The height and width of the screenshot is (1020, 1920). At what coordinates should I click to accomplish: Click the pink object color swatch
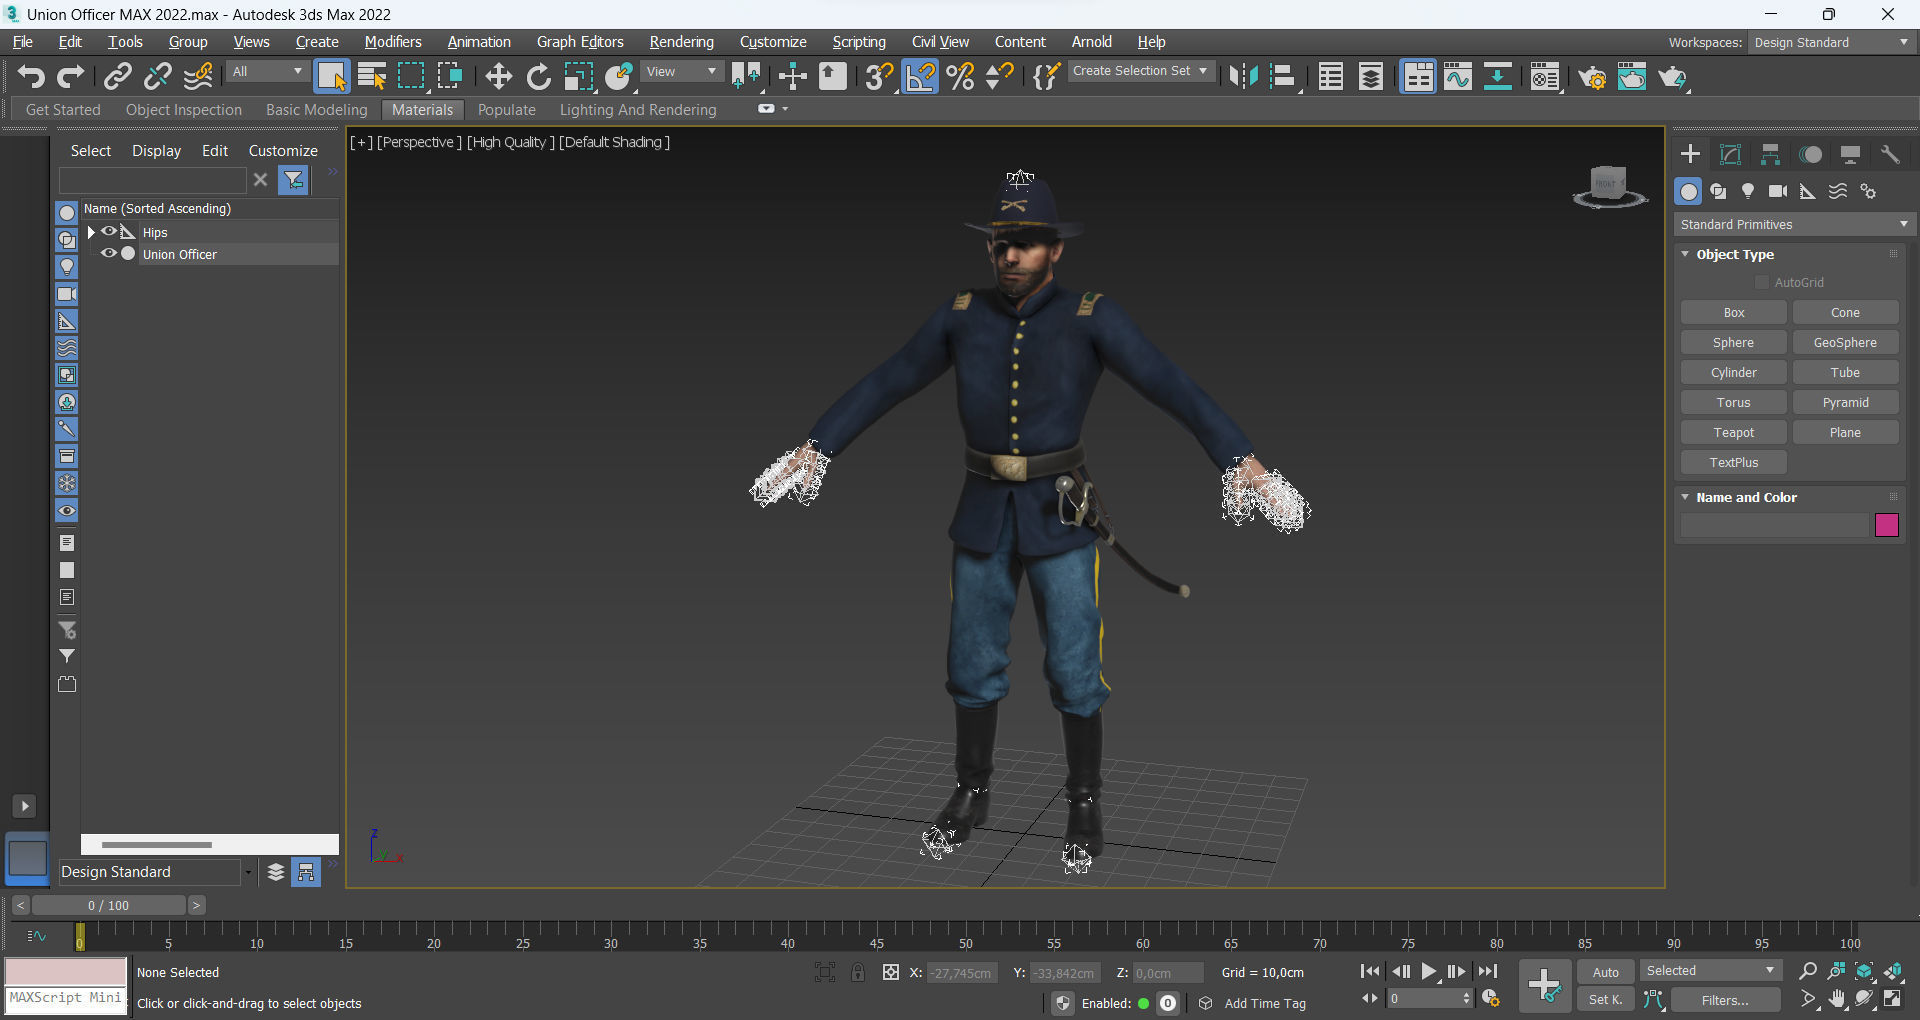point(1887,525)
